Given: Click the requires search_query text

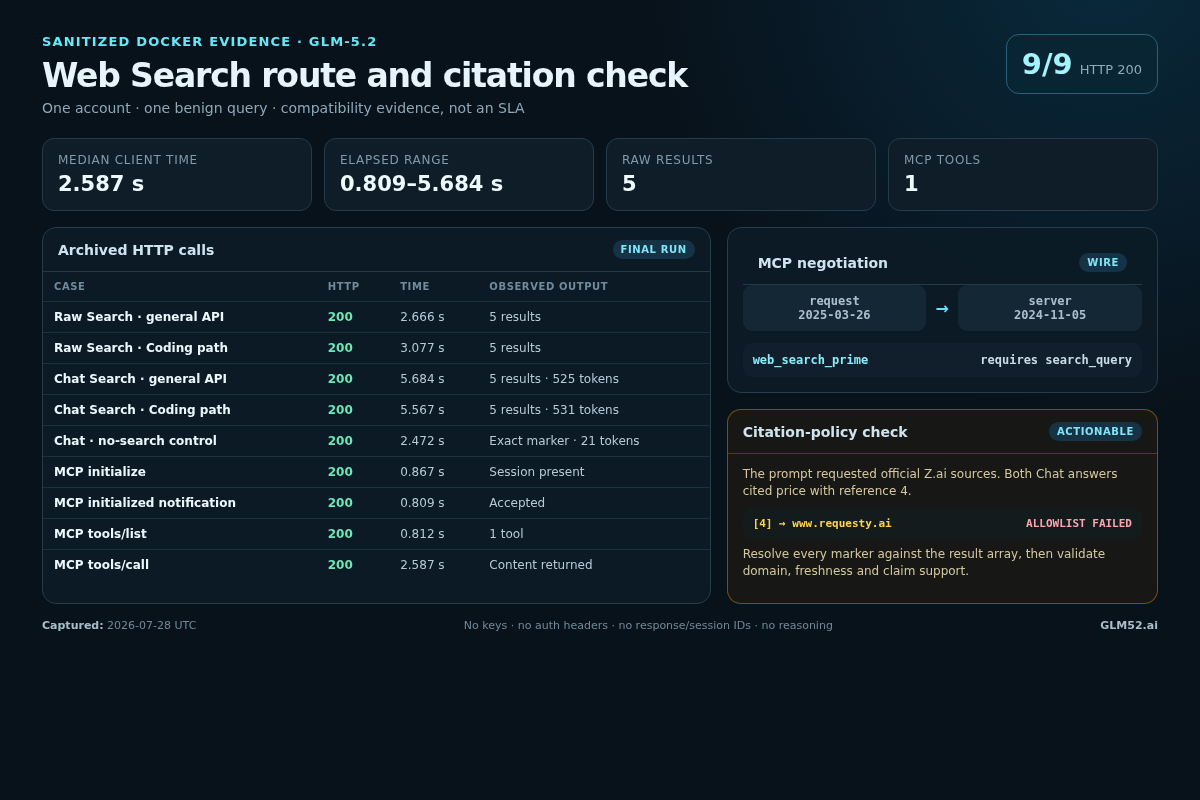Looking at the screenshot, I should (x=1056, y=360).
